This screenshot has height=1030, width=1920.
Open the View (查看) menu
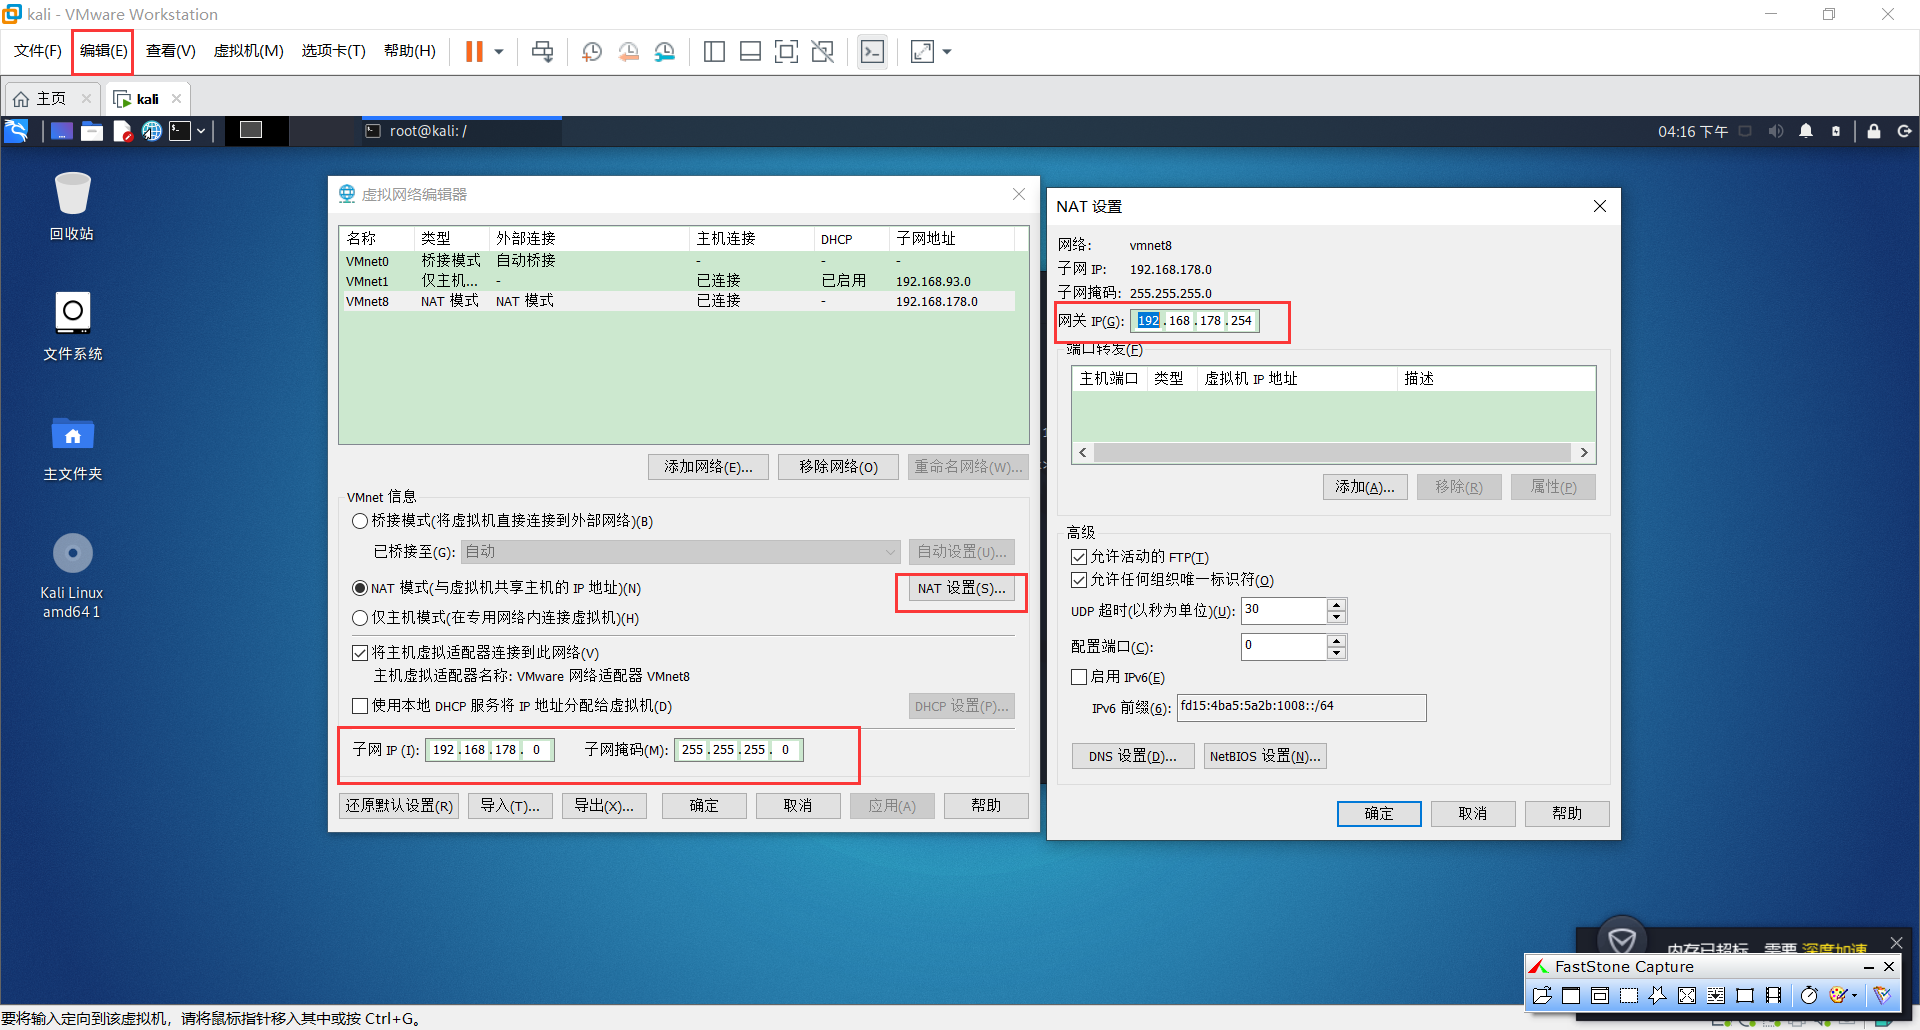pos(170,51)
